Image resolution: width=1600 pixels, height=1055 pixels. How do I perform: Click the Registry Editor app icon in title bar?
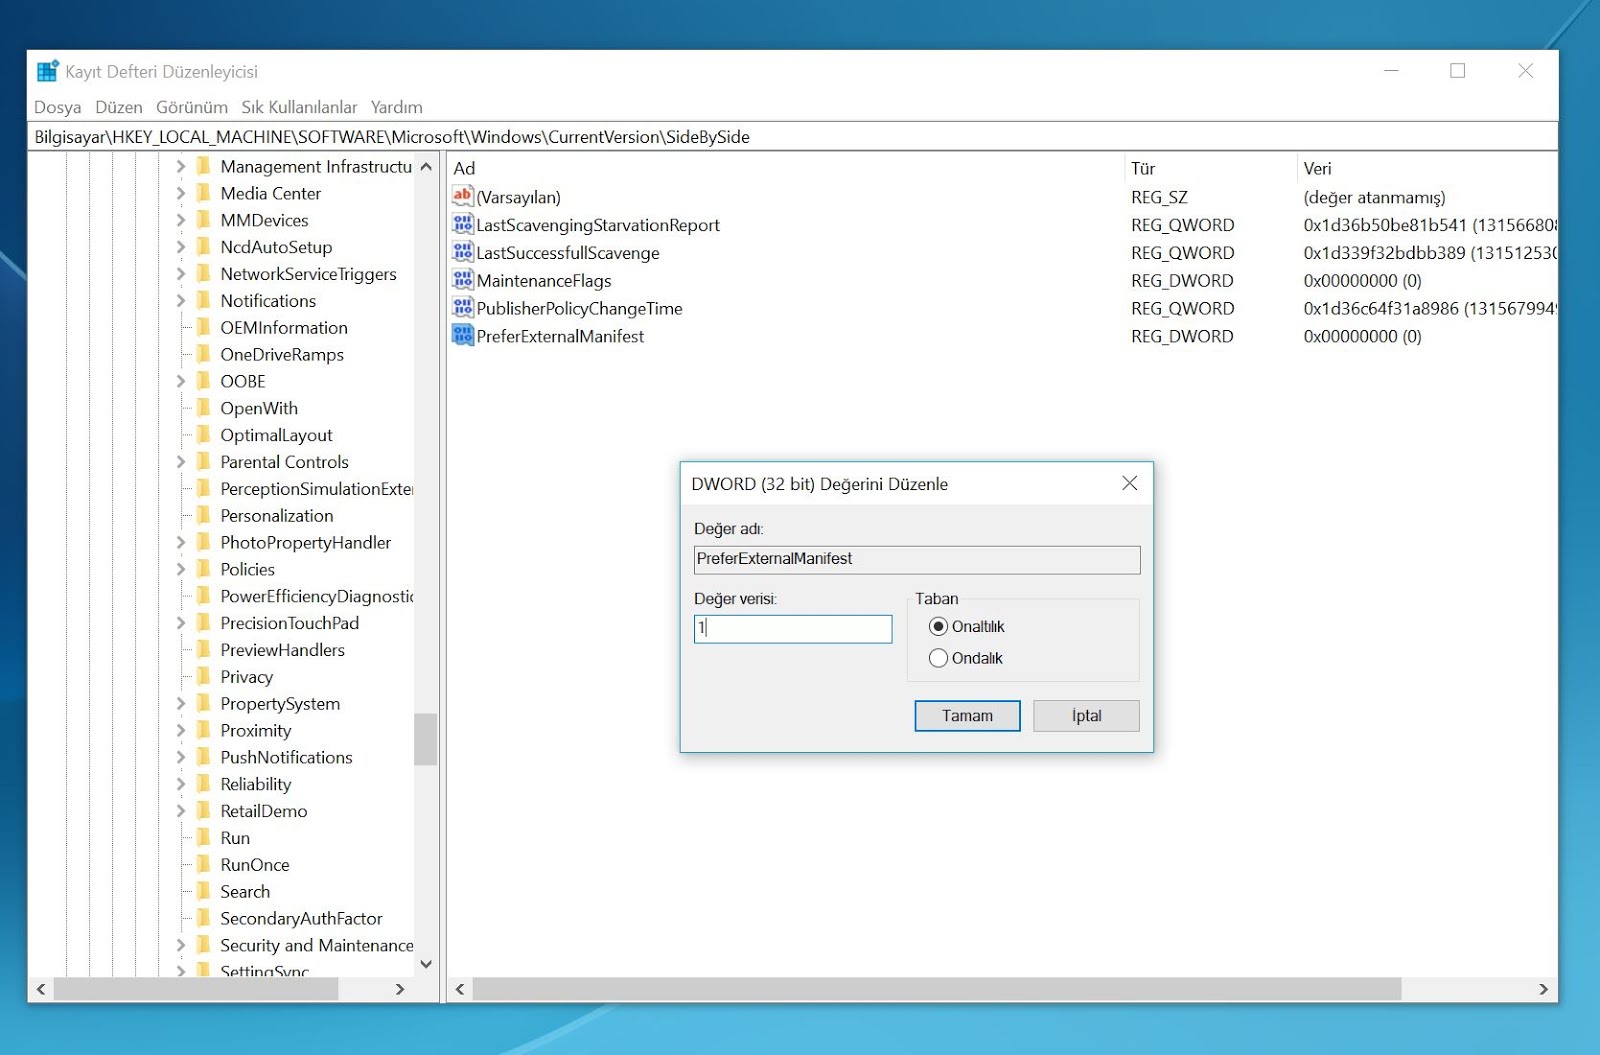point(47,71)
